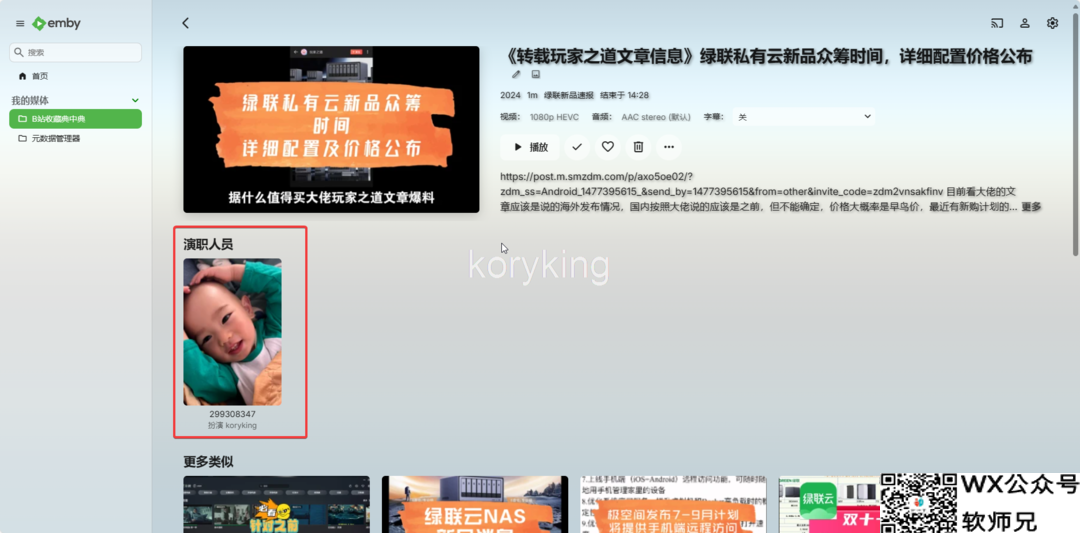Mark the video as played
1080x533 pixels.
tap(577, 147)
